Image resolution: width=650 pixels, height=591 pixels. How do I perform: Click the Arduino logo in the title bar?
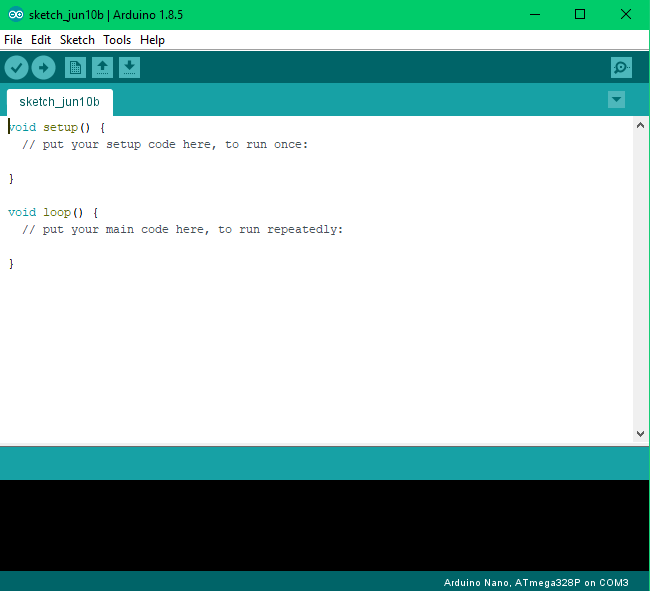click(x=16, y=15)
